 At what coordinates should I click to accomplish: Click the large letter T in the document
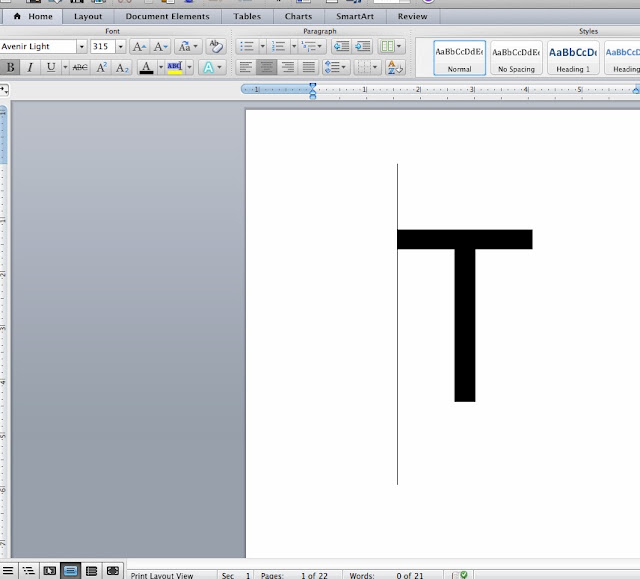click(x=465, y=315)
